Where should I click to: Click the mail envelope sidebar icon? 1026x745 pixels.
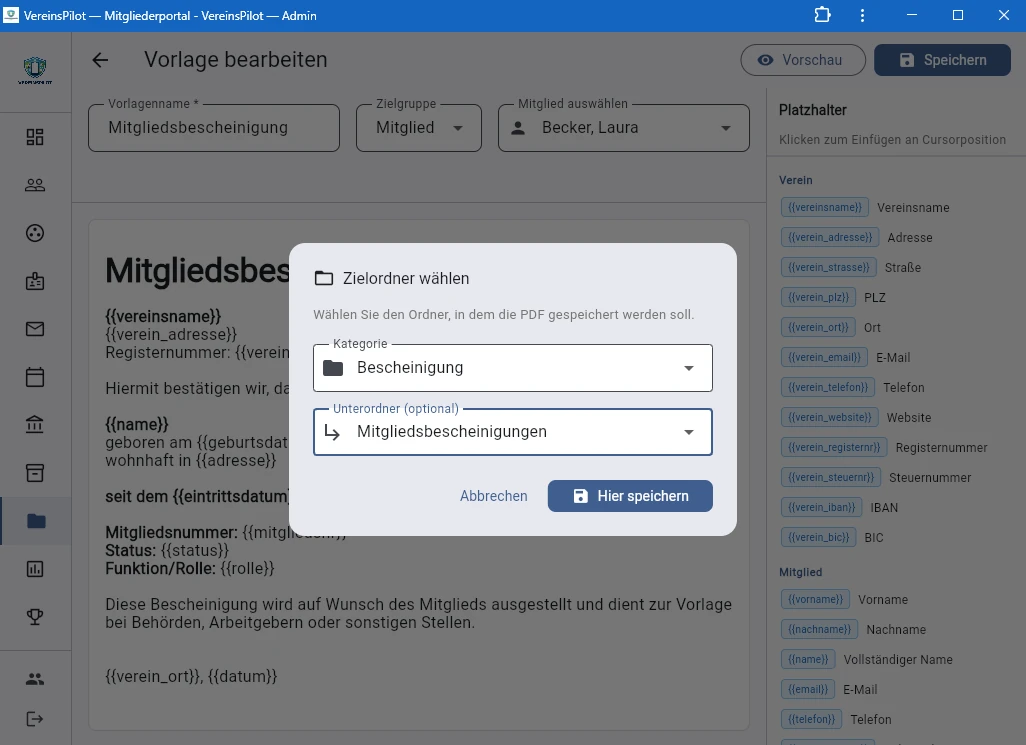[x=35, y=329]
